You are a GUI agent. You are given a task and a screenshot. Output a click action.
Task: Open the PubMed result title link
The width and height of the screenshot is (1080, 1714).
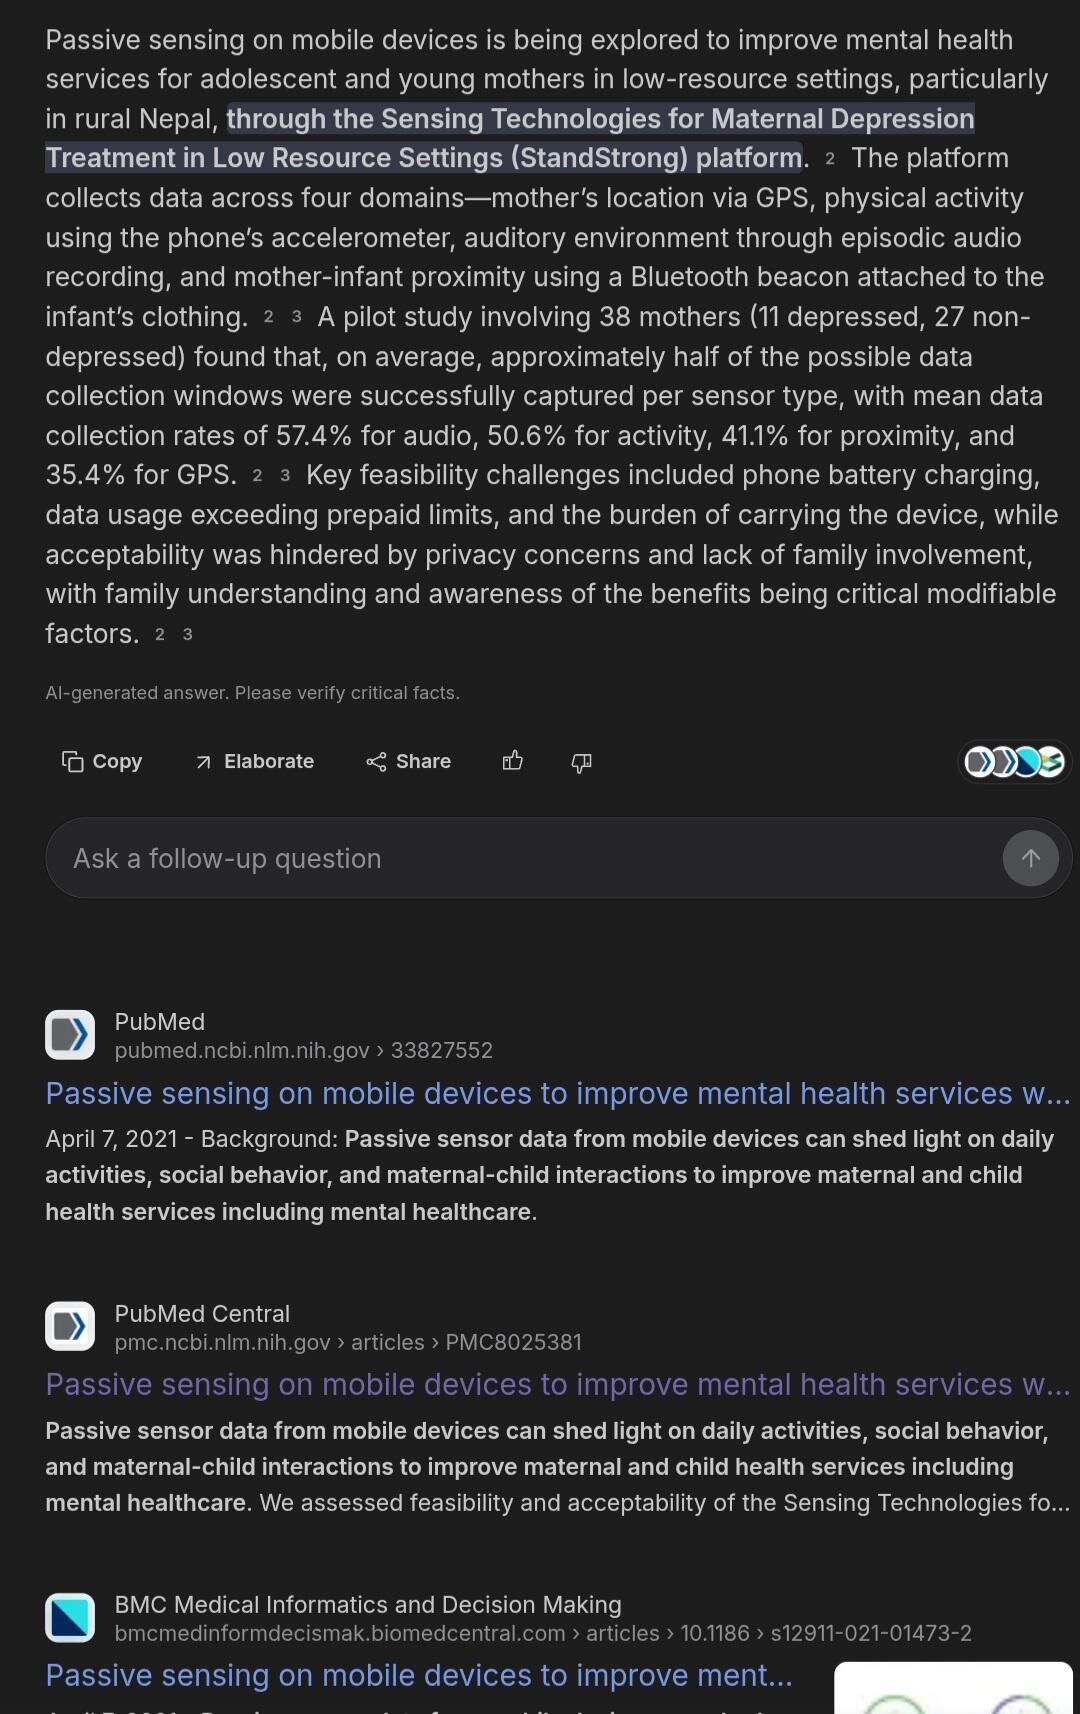point(557,1094)
